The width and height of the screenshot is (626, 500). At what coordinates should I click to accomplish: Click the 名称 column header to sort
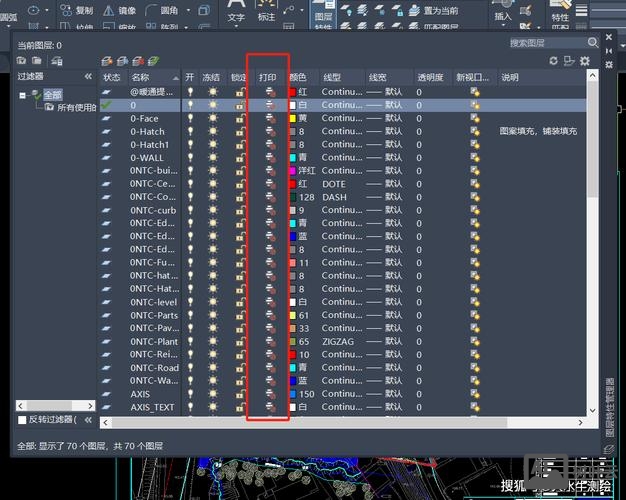pyautogui.click(x=140, y=77)
